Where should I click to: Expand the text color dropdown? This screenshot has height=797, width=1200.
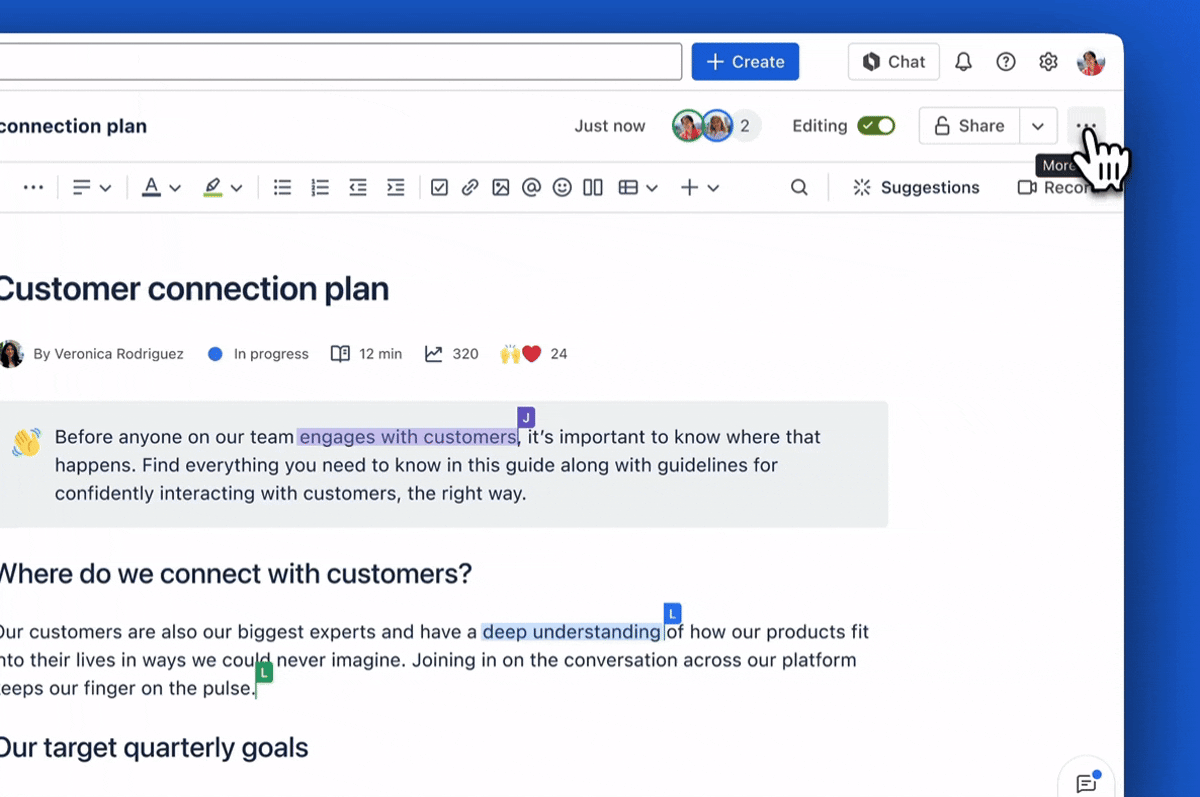coord(176,187)
